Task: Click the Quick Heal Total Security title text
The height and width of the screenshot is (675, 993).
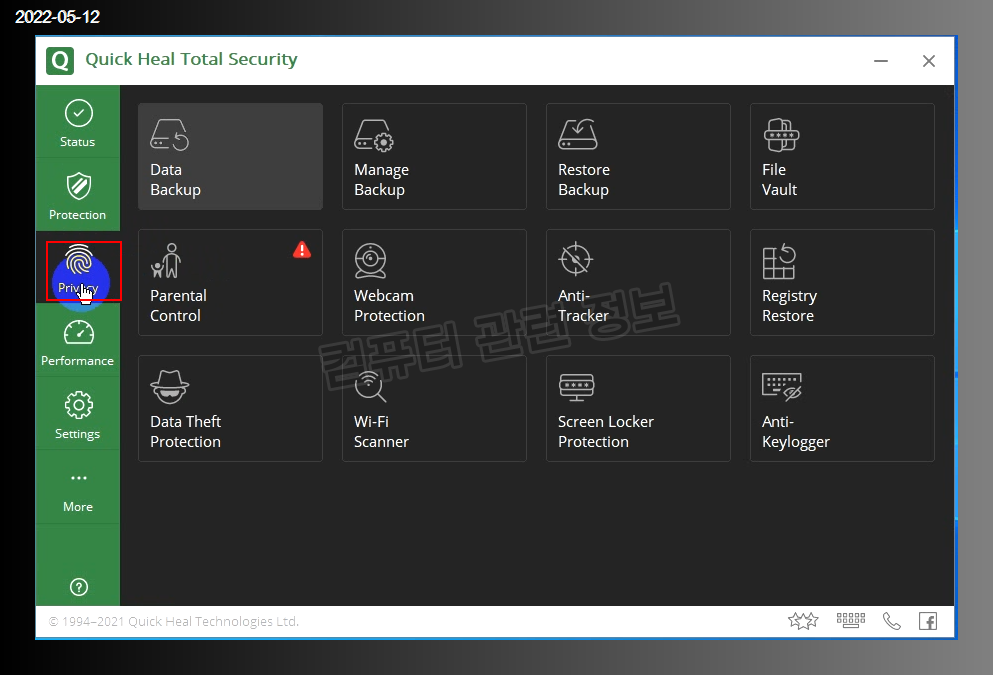Action: 191,60
